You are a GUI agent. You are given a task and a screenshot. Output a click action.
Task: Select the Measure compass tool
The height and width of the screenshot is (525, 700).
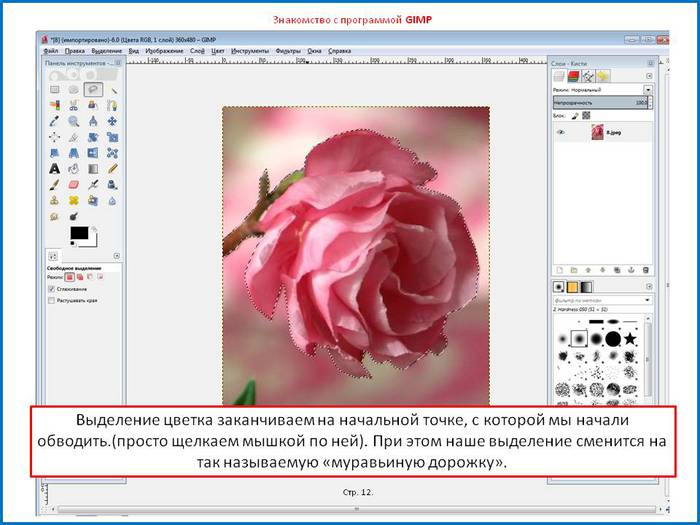(93, 121)
